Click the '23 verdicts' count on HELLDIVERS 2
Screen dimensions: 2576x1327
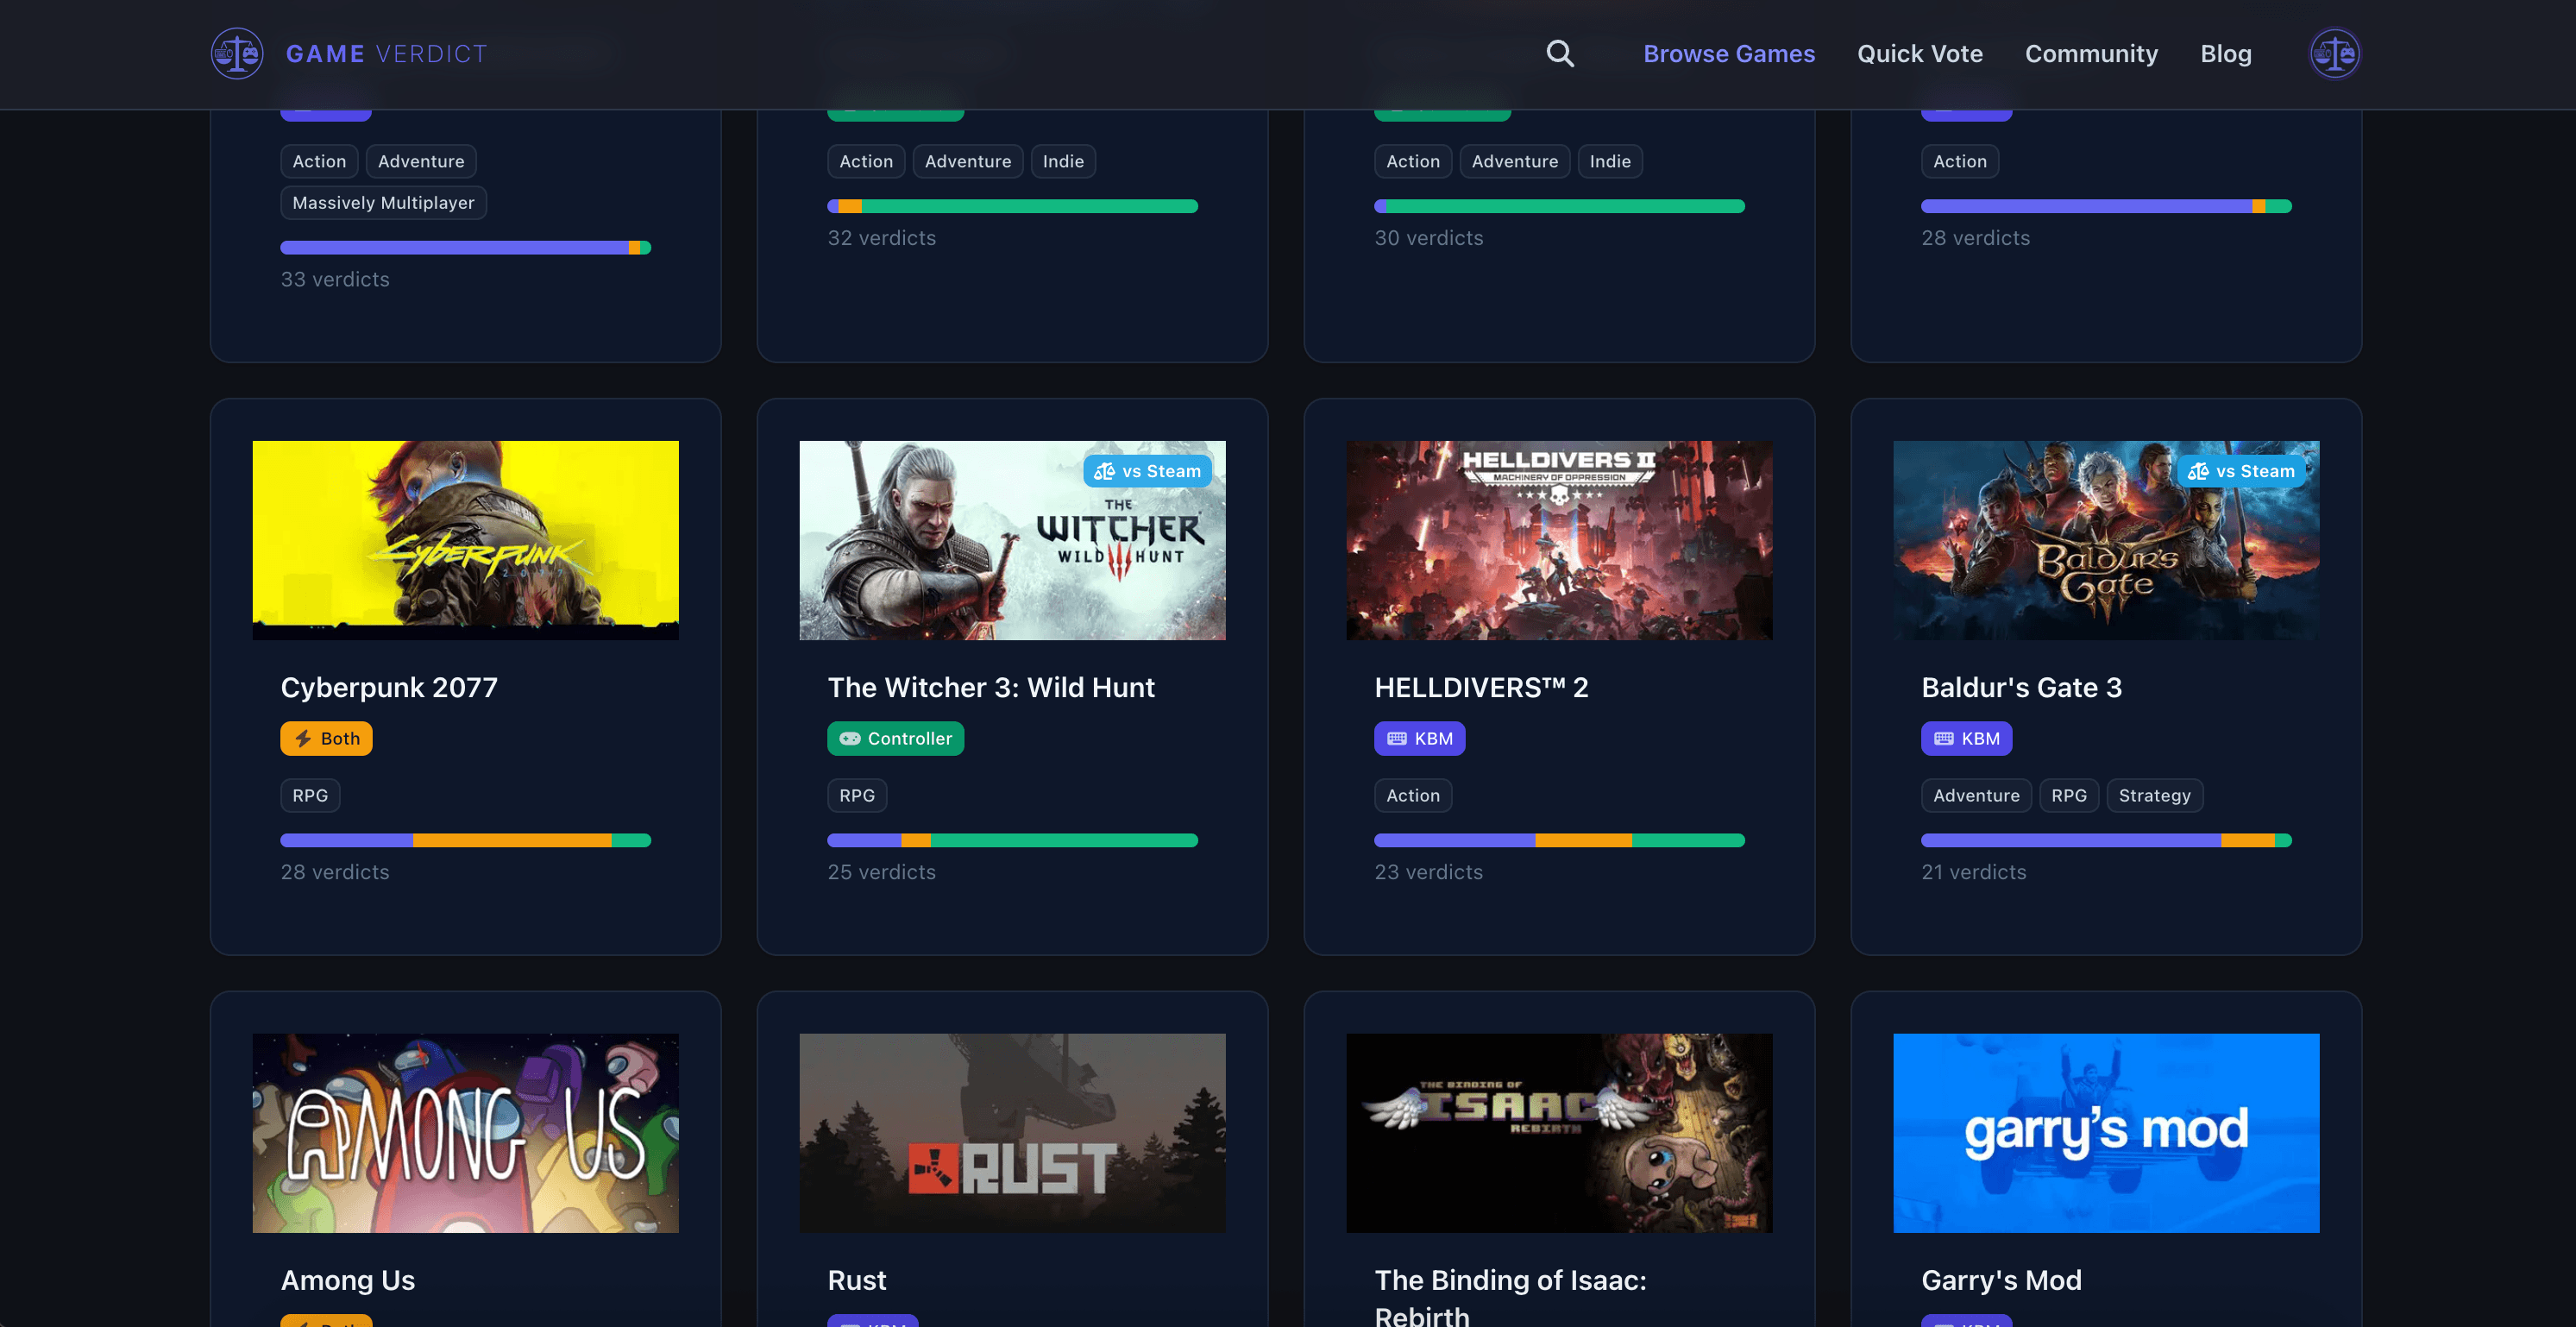[1429, 872]
